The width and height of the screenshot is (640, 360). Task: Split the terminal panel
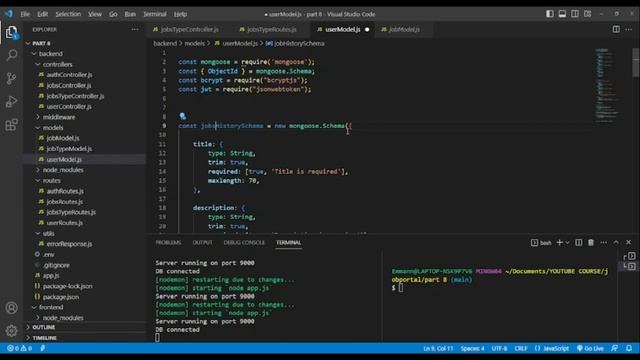click(578, 242)
